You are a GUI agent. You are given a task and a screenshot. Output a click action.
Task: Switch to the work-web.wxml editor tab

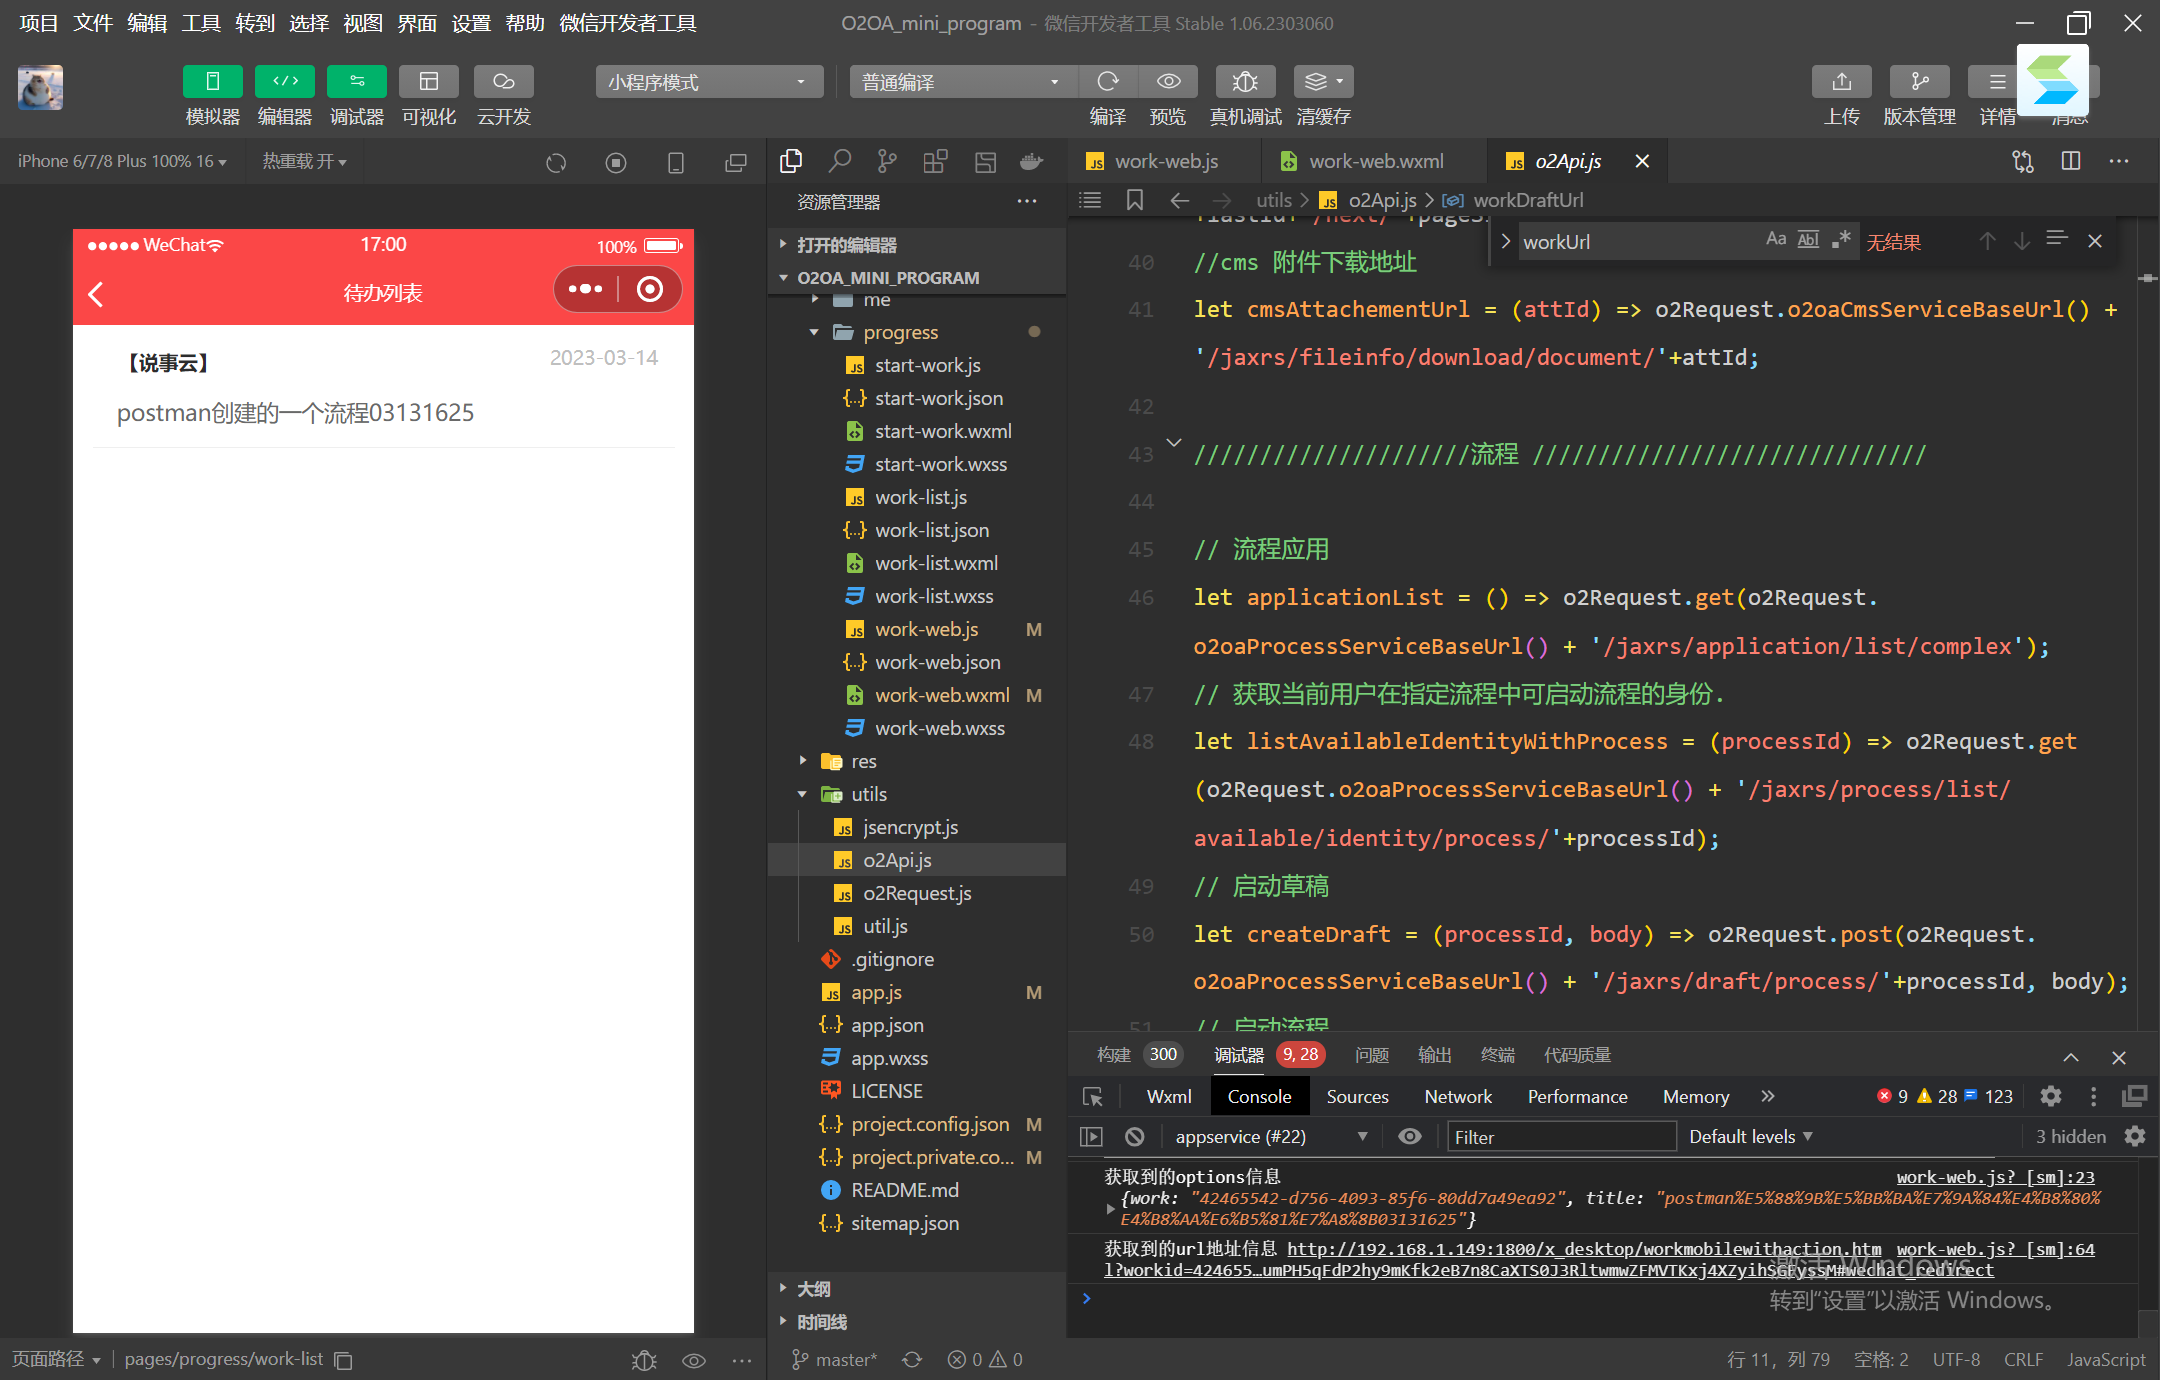[x=1375, y=161]
